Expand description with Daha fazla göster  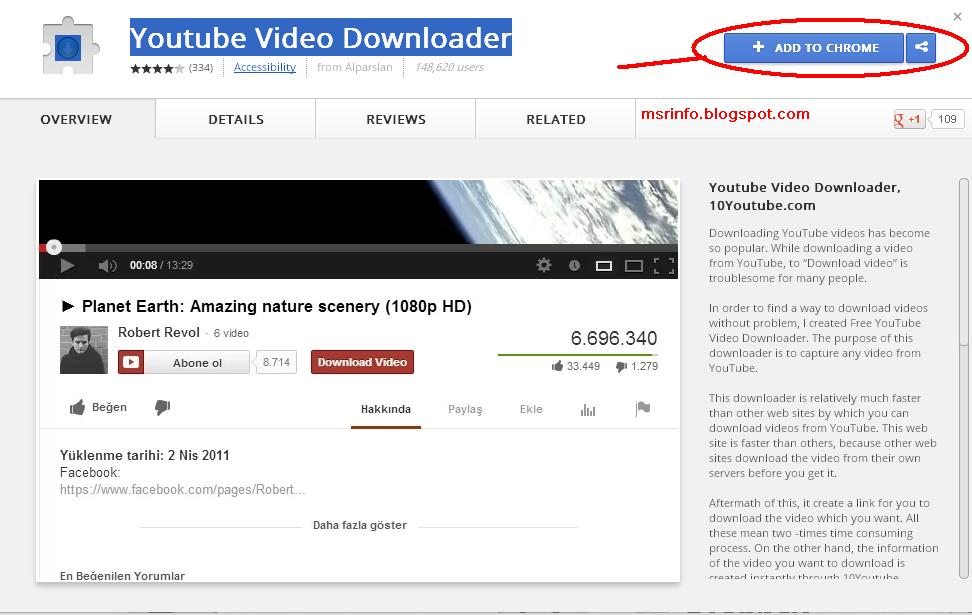pyautogui.click(x=360, y=525)
